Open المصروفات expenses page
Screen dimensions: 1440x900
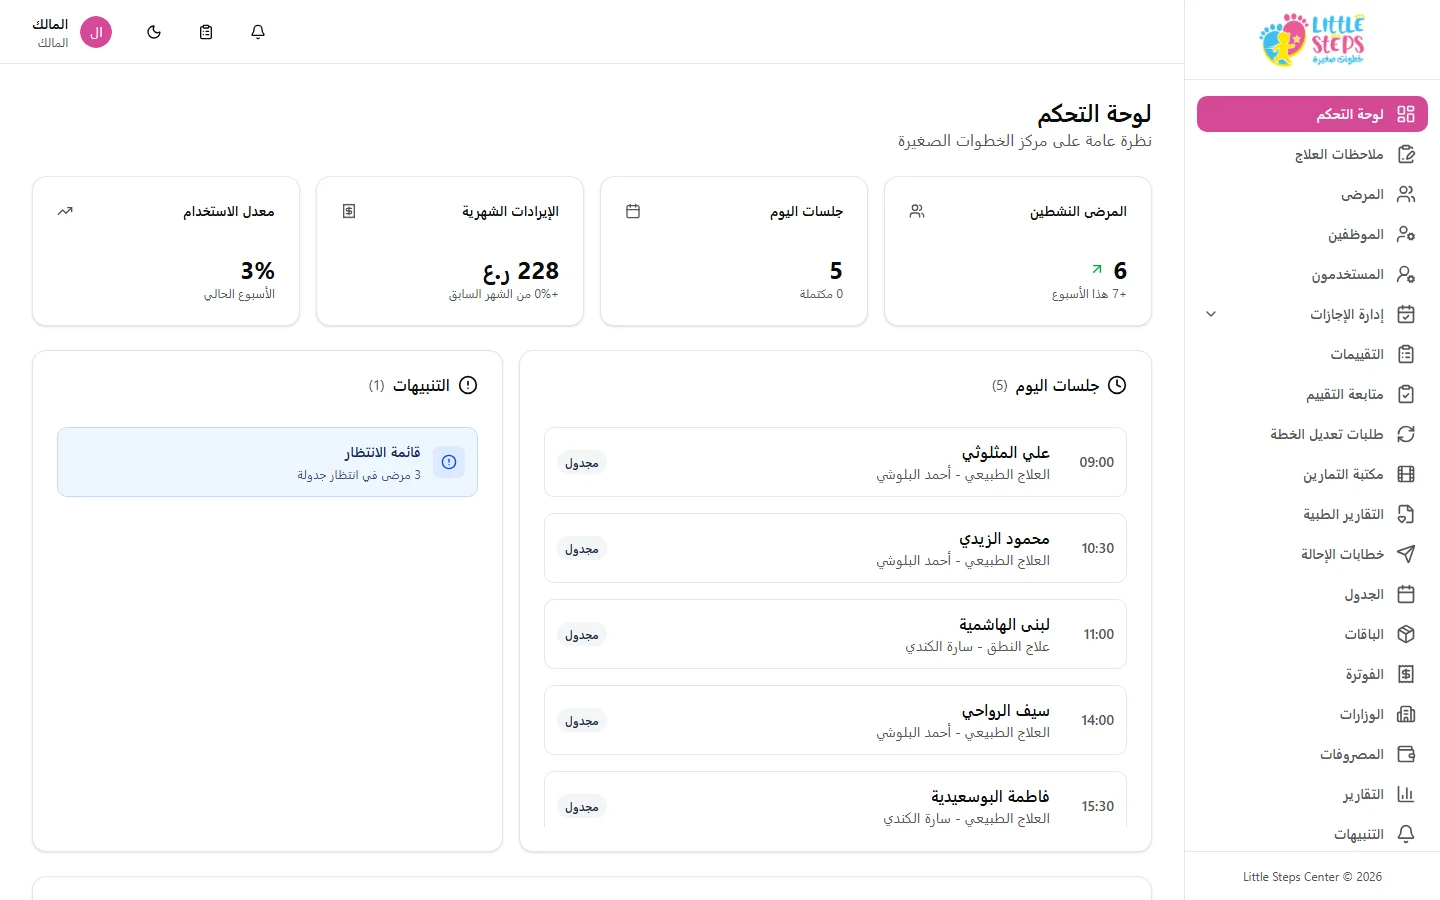(x=1312, y=754)
